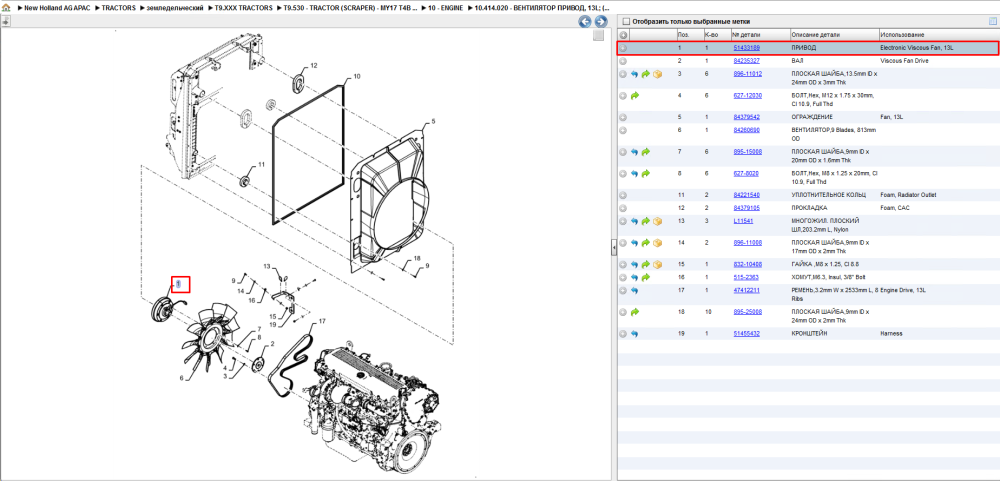Image resolution: width=1000 pixels, height=481 pixels.
Task: Click the green forward arrow for part 627-12030
Action: pos(635,96)
